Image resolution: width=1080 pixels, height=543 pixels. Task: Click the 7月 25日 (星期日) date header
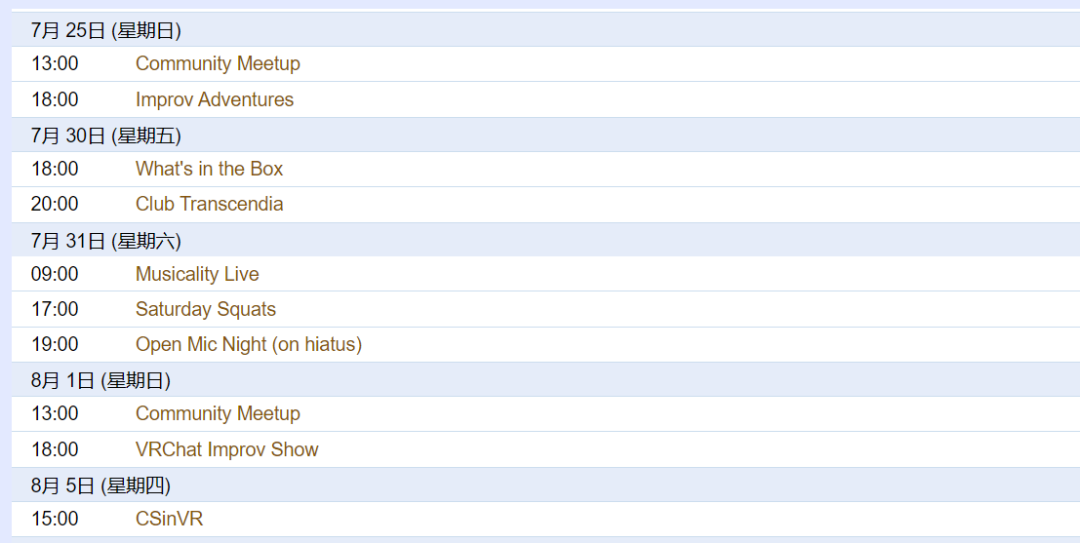coord(106,31)
